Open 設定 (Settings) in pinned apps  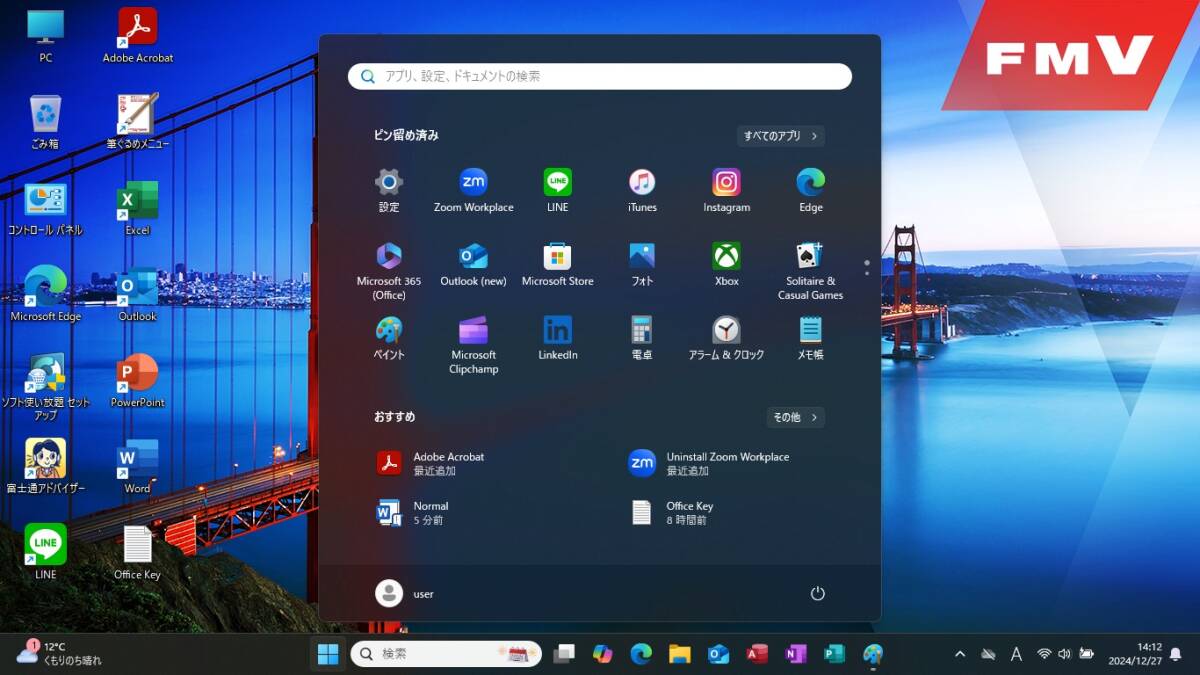[389, 190]
